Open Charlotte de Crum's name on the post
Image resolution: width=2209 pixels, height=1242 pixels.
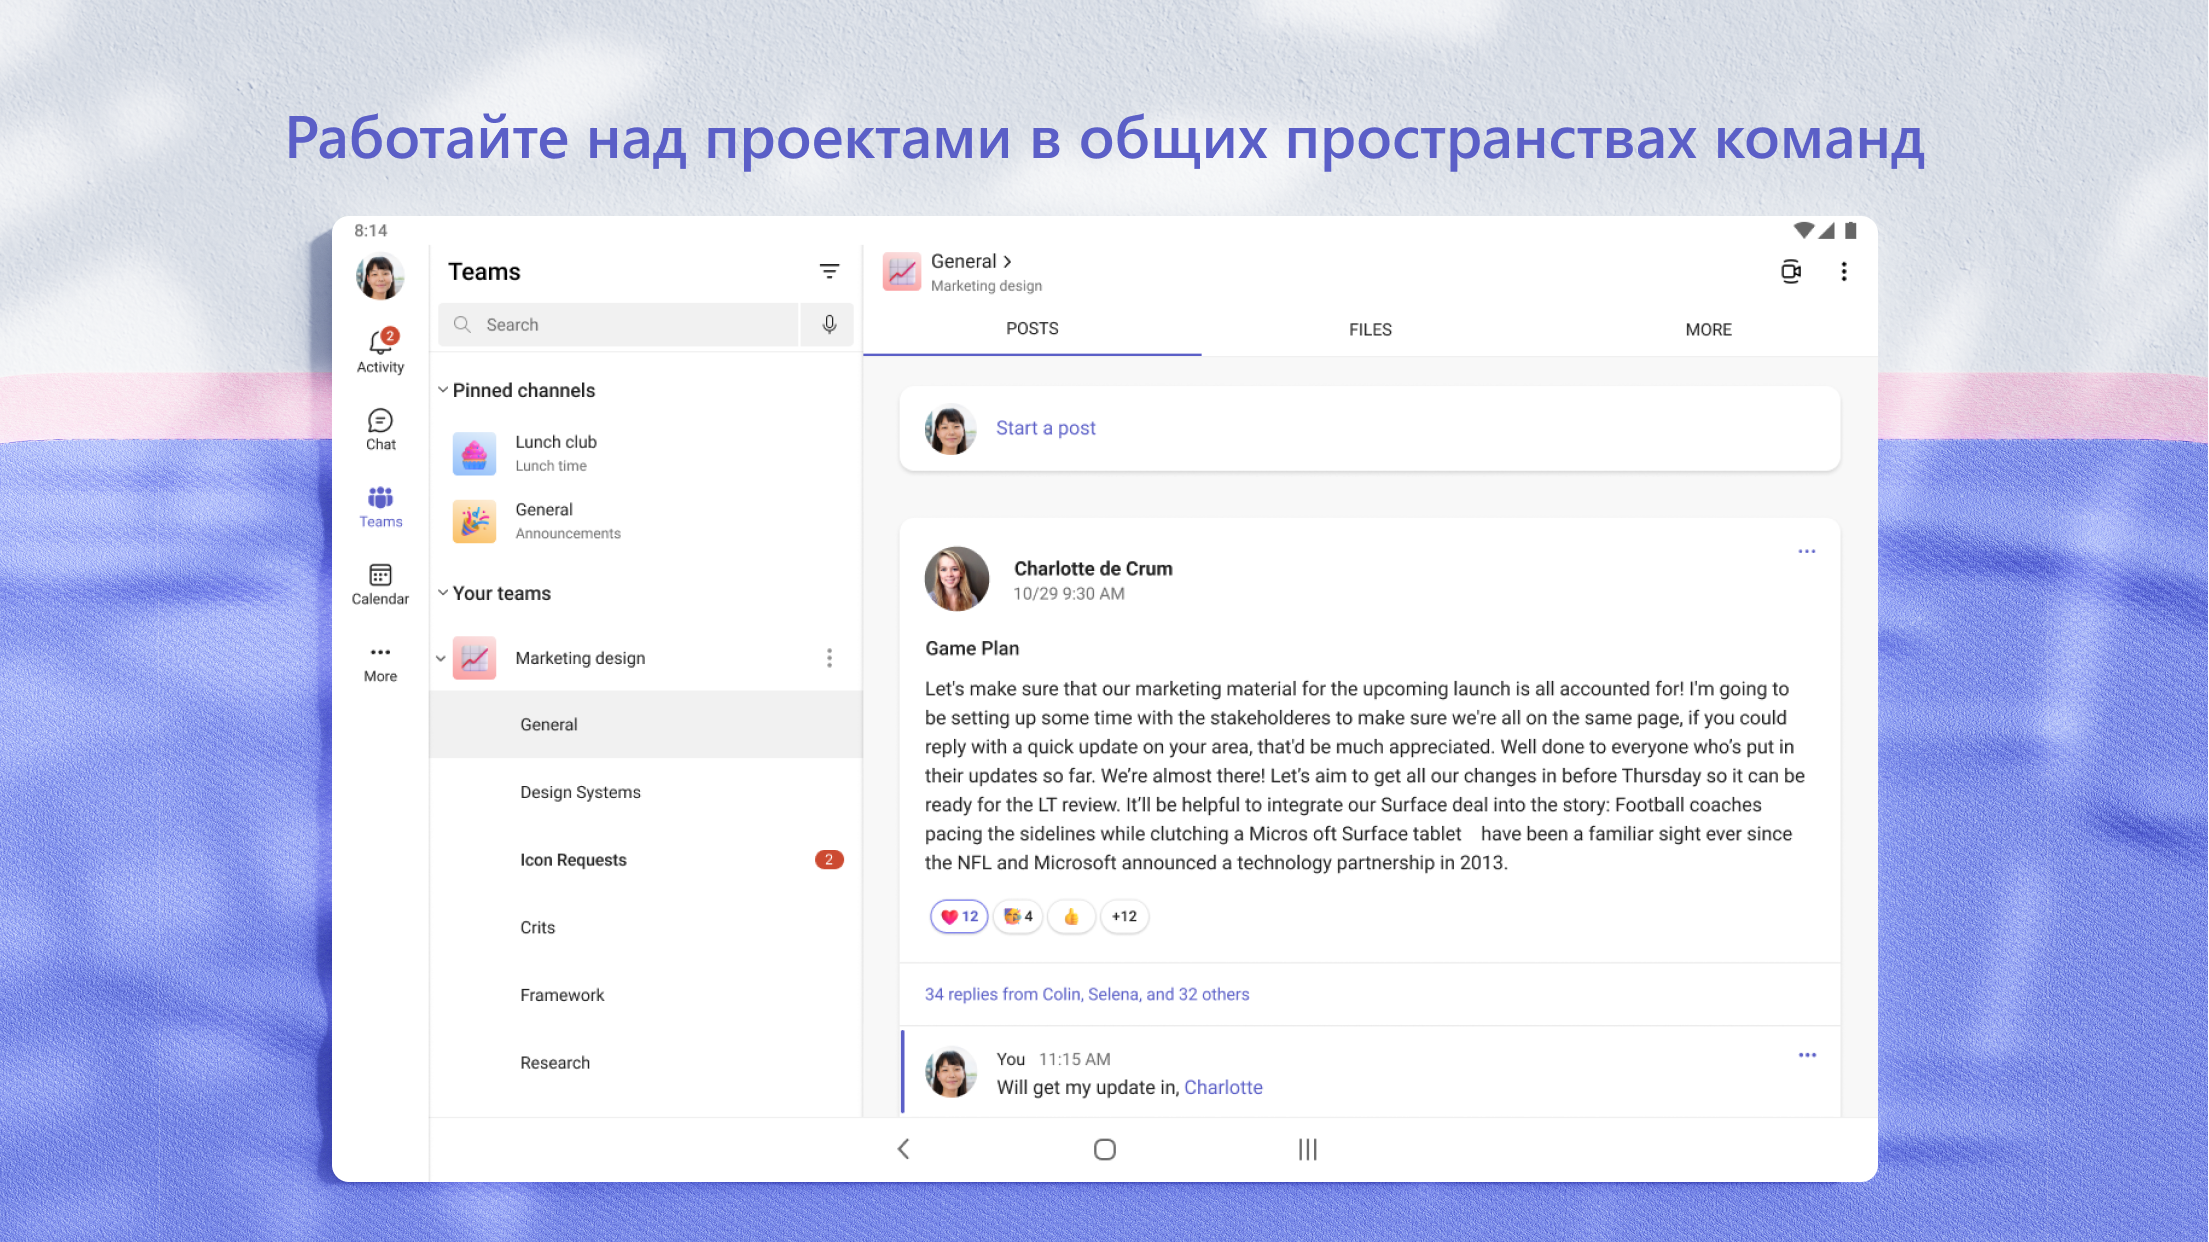1093,568
